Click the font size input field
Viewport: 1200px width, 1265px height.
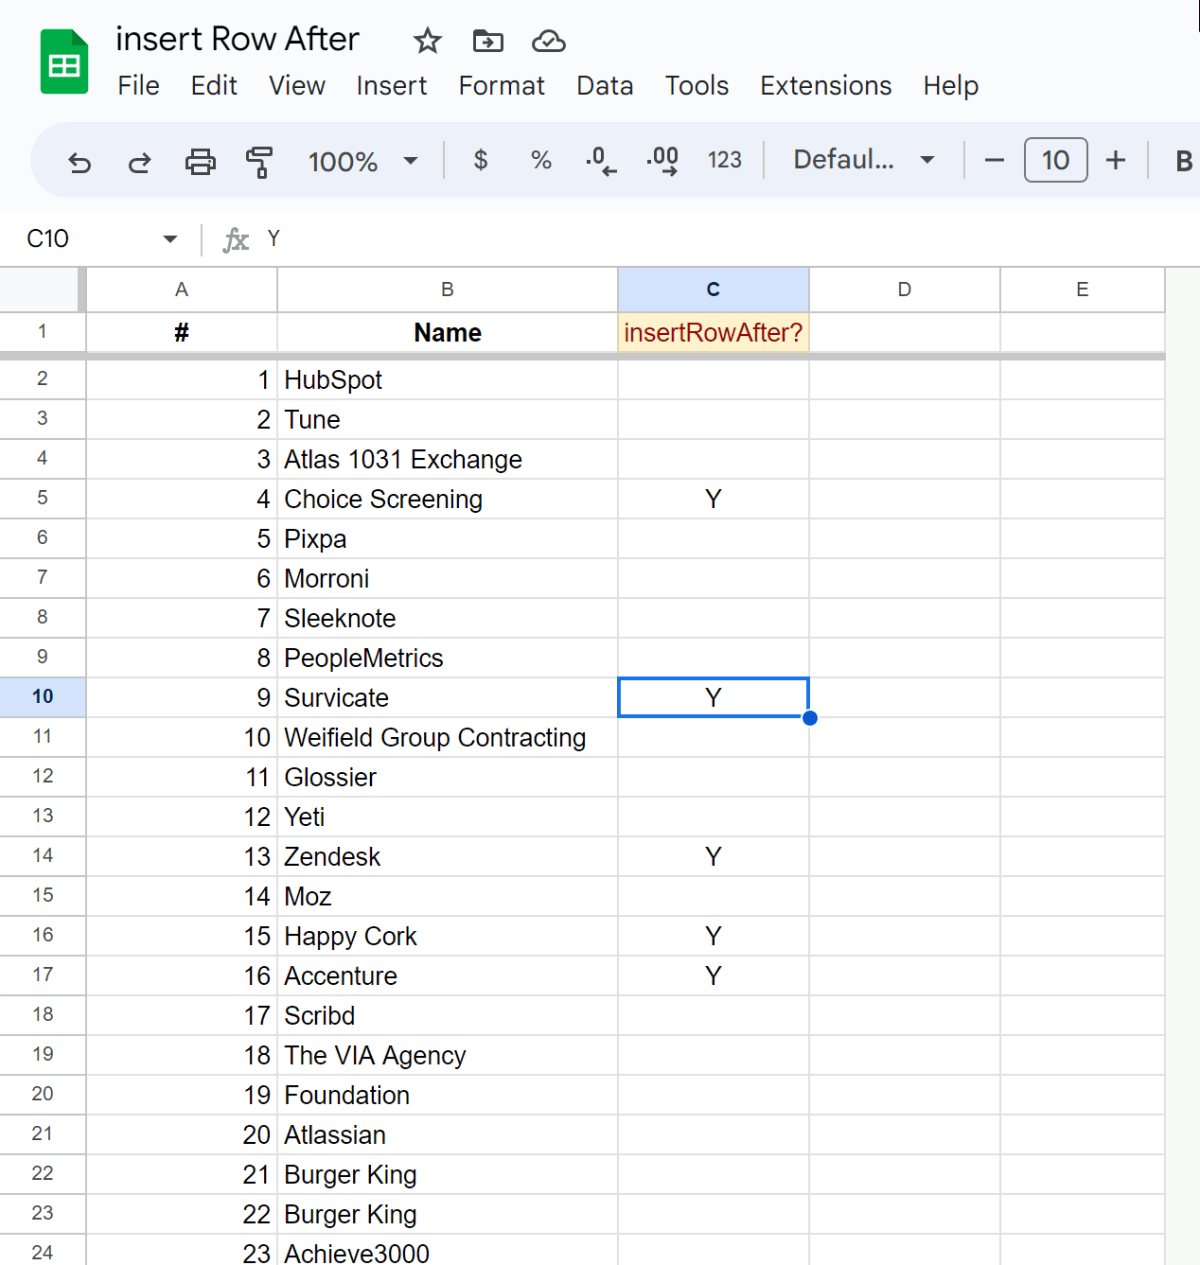click(1055, 160)
